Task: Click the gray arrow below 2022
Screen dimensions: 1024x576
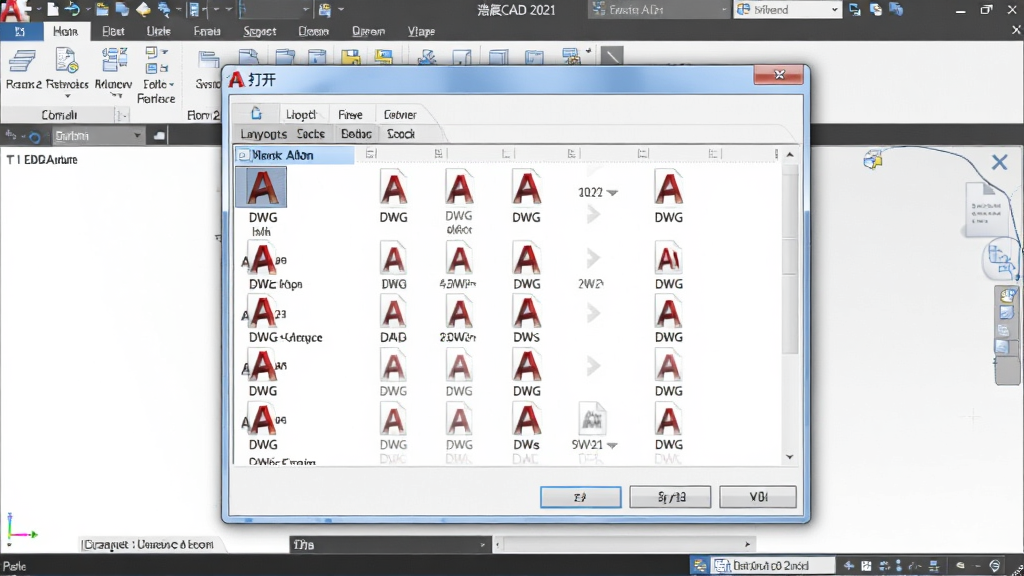Action: coord(593,214)
